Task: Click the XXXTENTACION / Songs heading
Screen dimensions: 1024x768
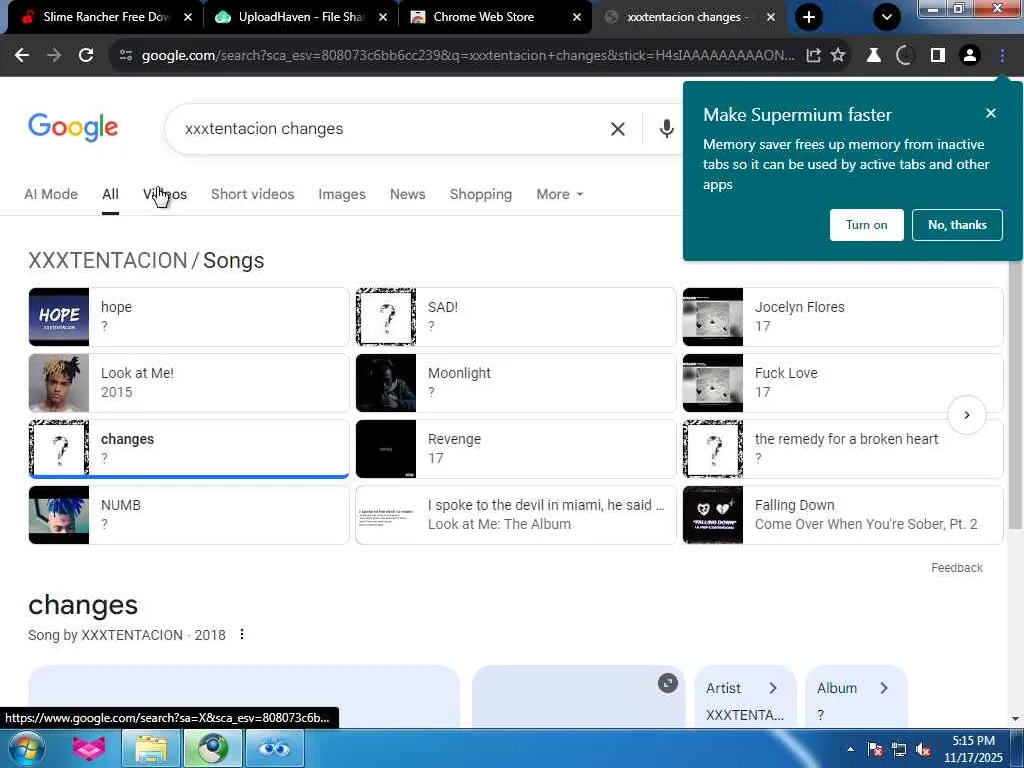Action: tap(146, 260)
